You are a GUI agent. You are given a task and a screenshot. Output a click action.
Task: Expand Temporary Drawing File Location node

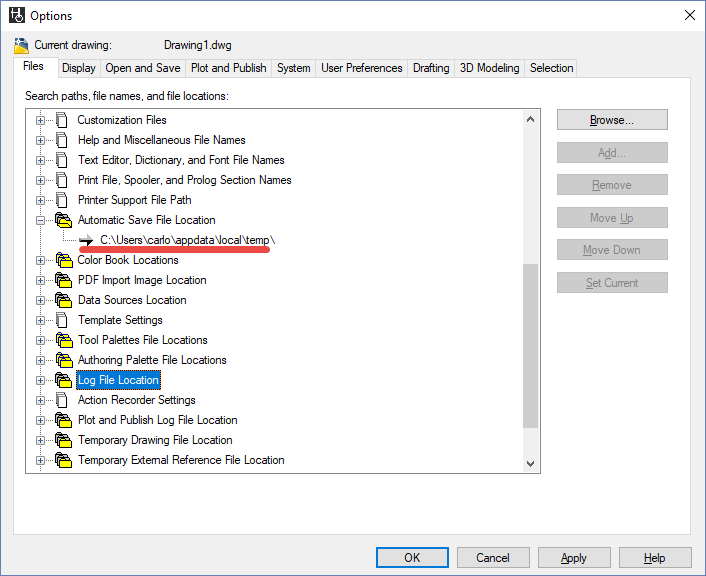tap(40, 440)
